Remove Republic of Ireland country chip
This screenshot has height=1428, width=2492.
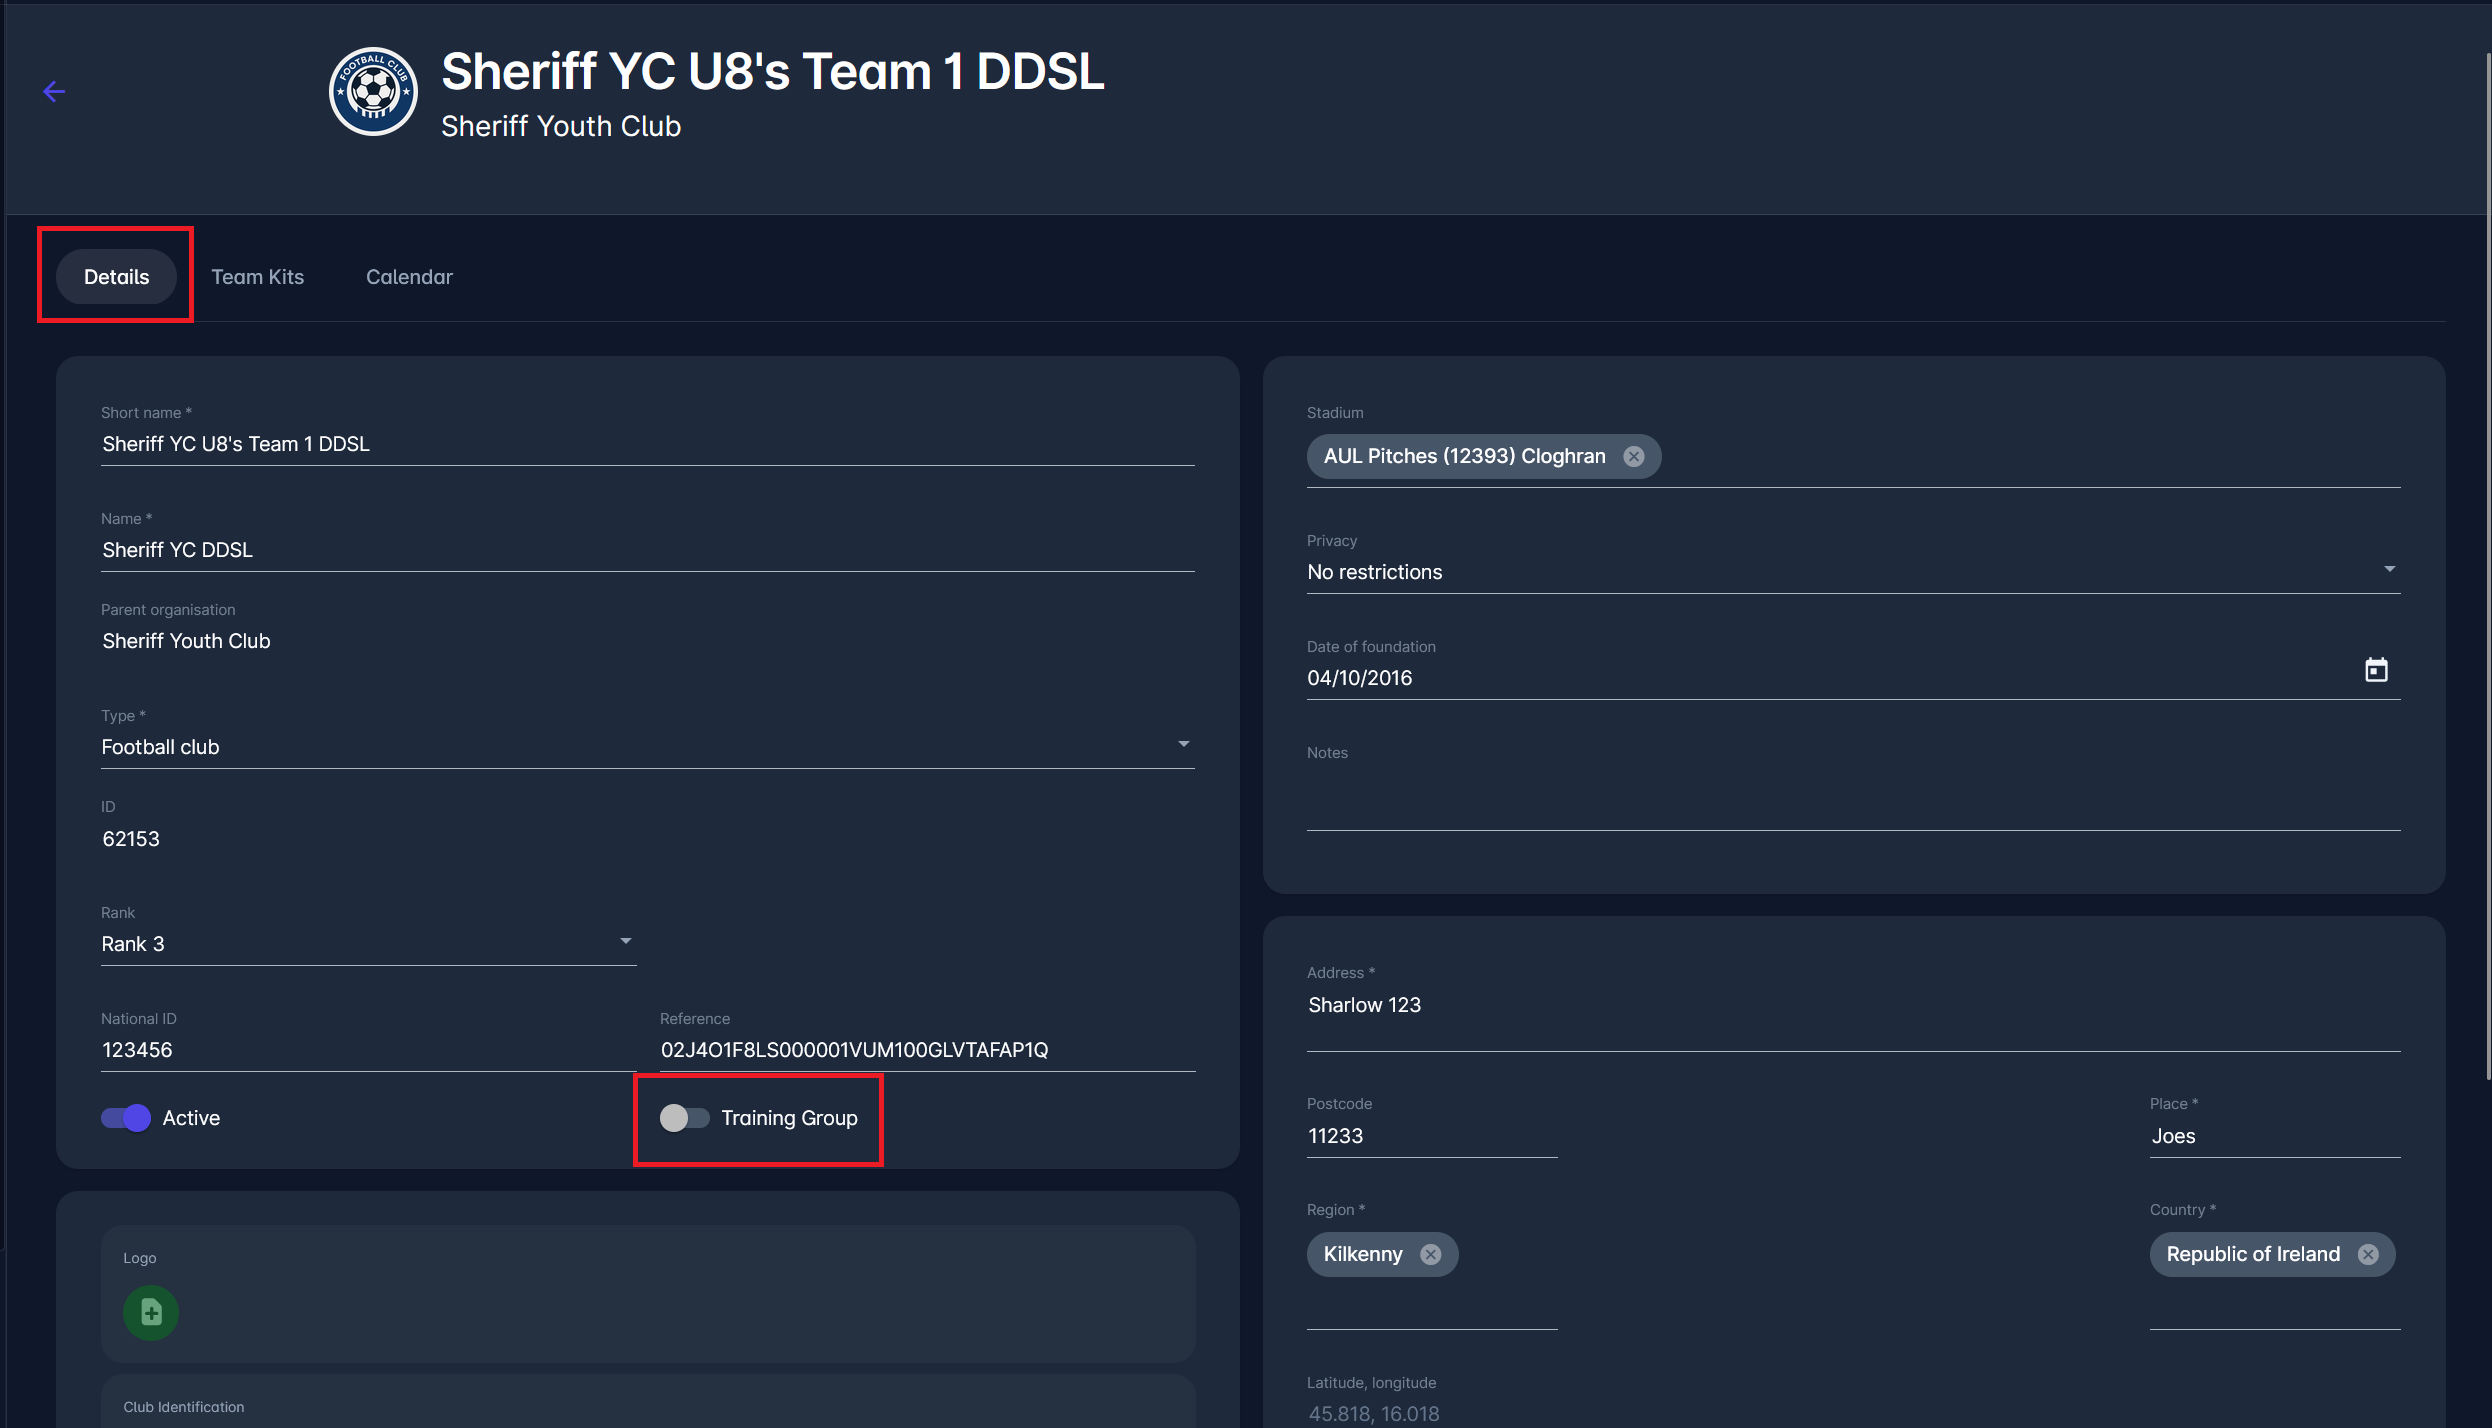2368,1255
